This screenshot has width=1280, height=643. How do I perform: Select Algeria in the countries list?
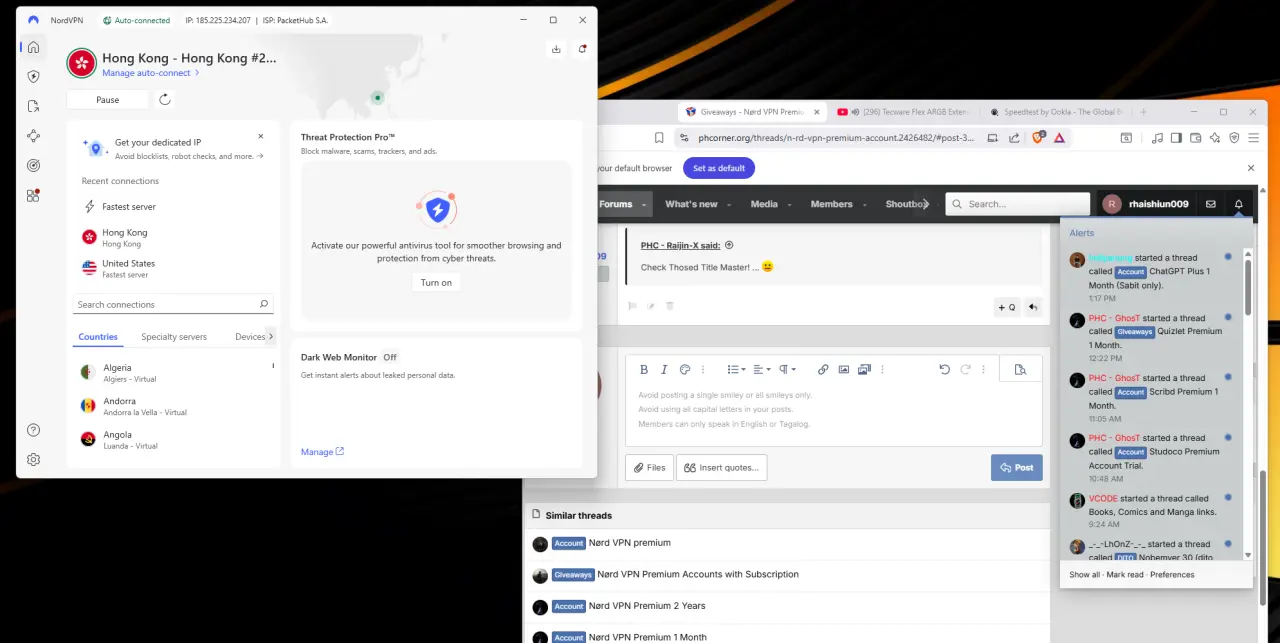pyautogui.click(x=172, y=372)
